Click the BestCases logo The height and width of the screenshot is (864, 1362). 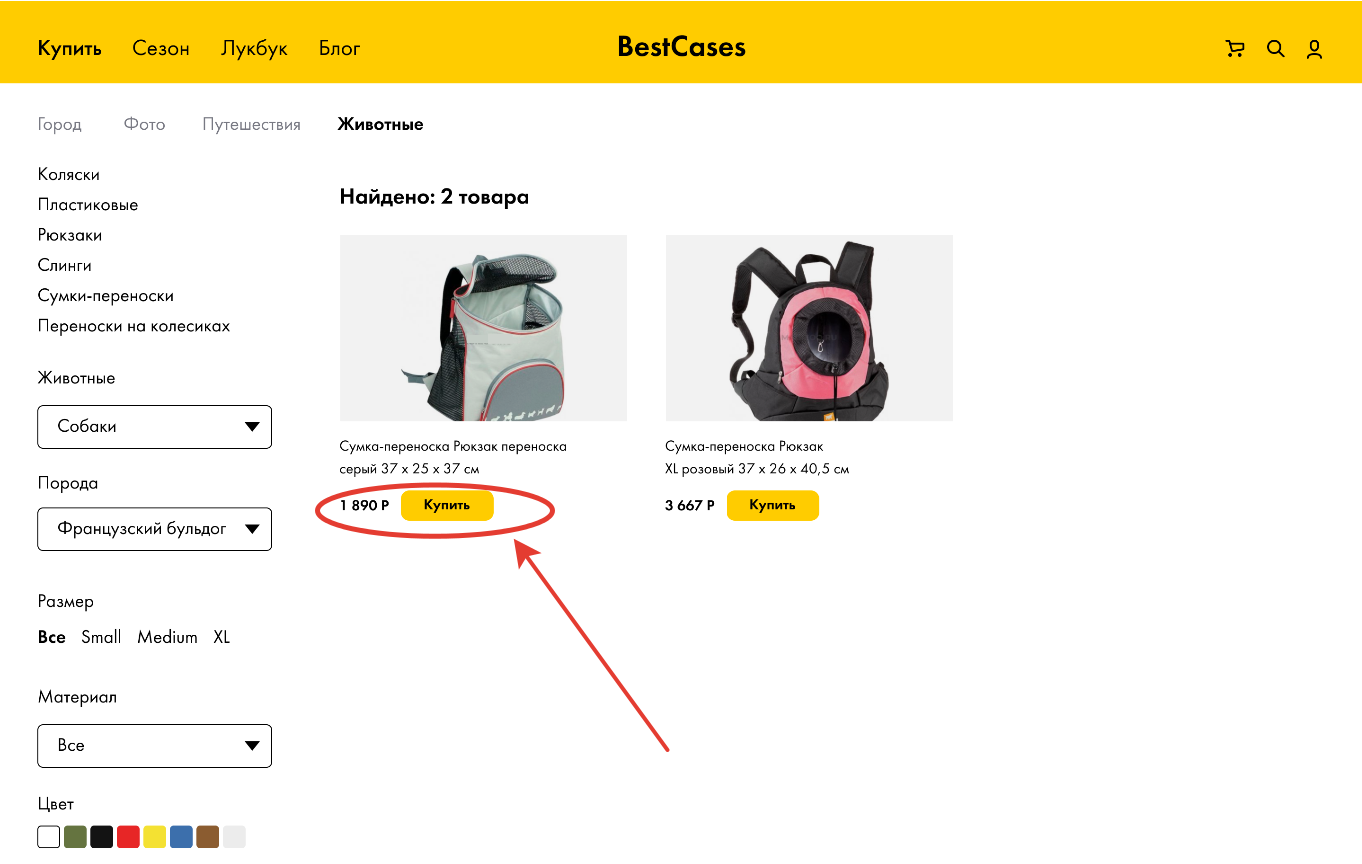point(681,47)
